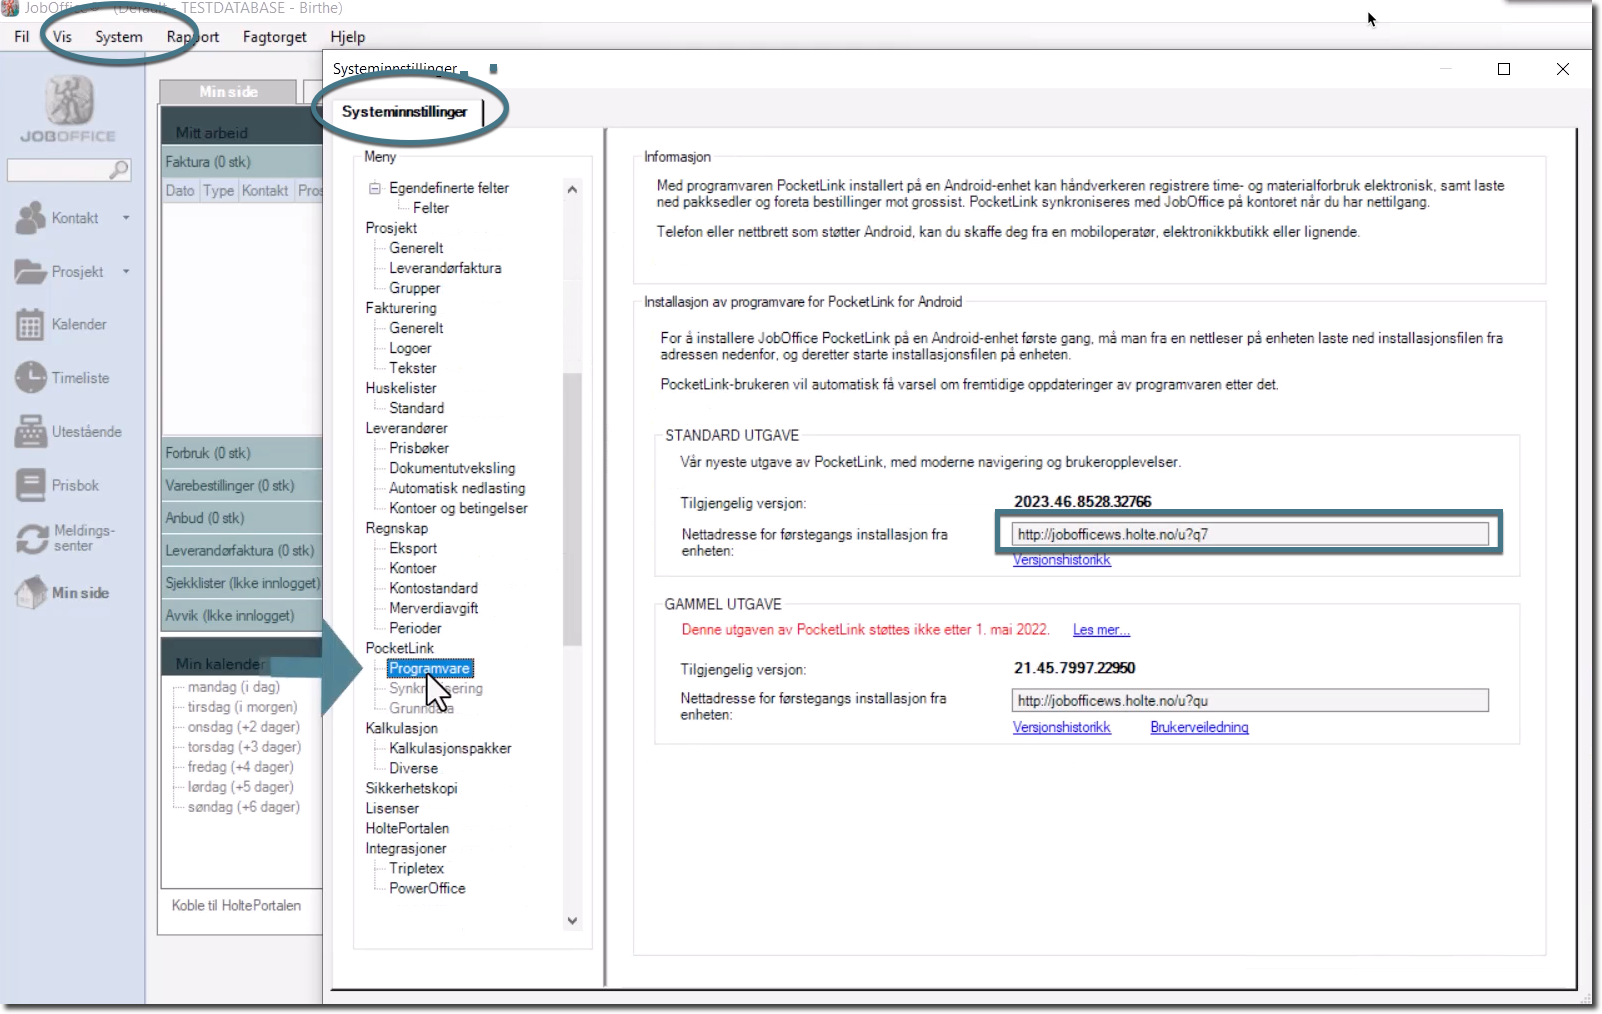Select Standard under Huskelister
This screenshot has width=1602, height=1014.
417,408
